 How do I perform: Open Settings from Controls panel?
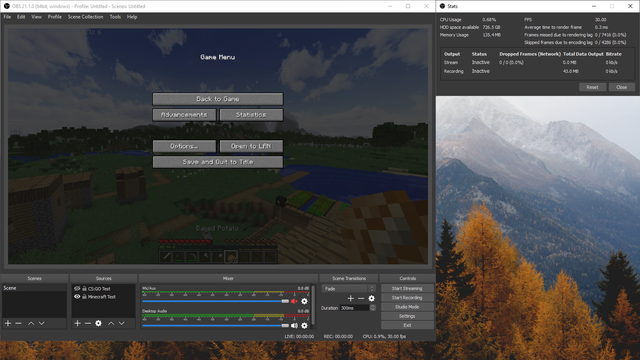pyautogui.click(x=407, y=316)
